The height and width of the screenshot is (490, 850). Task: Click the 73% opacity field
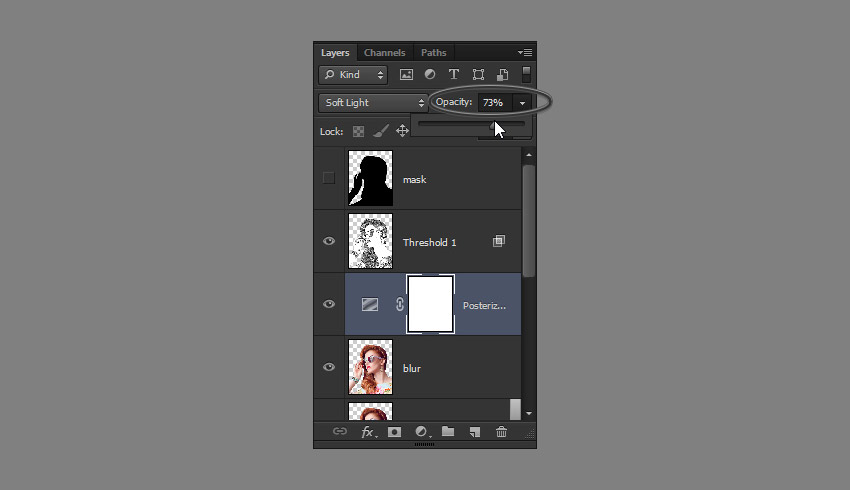click(495, 102)
